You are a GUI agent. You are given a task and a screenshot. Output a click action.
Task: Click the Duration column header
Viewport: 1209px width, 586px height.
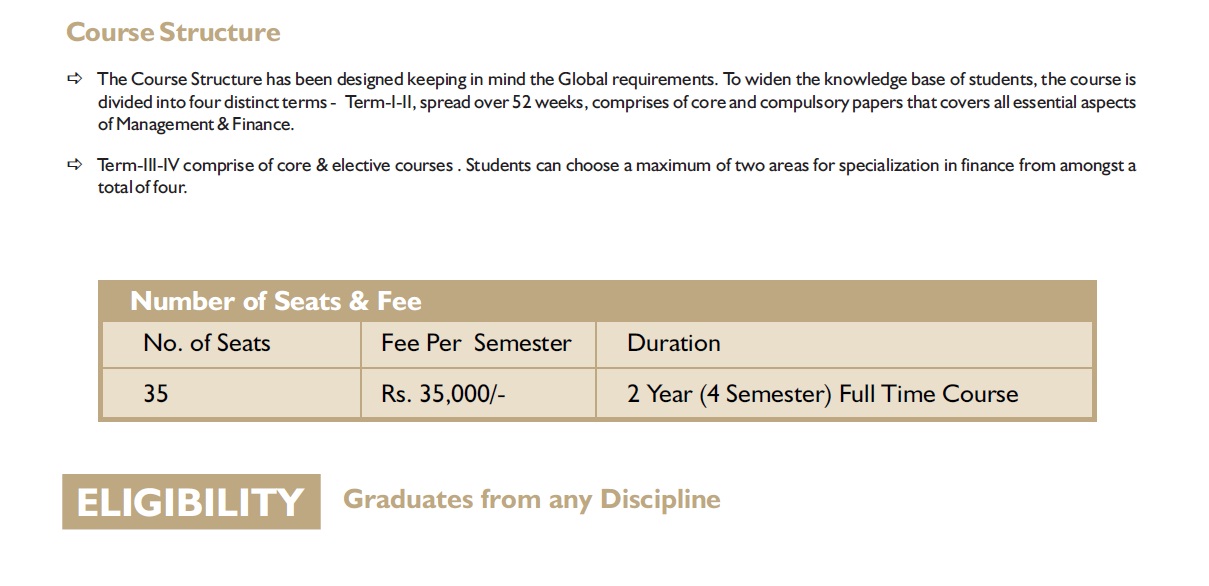673,344
